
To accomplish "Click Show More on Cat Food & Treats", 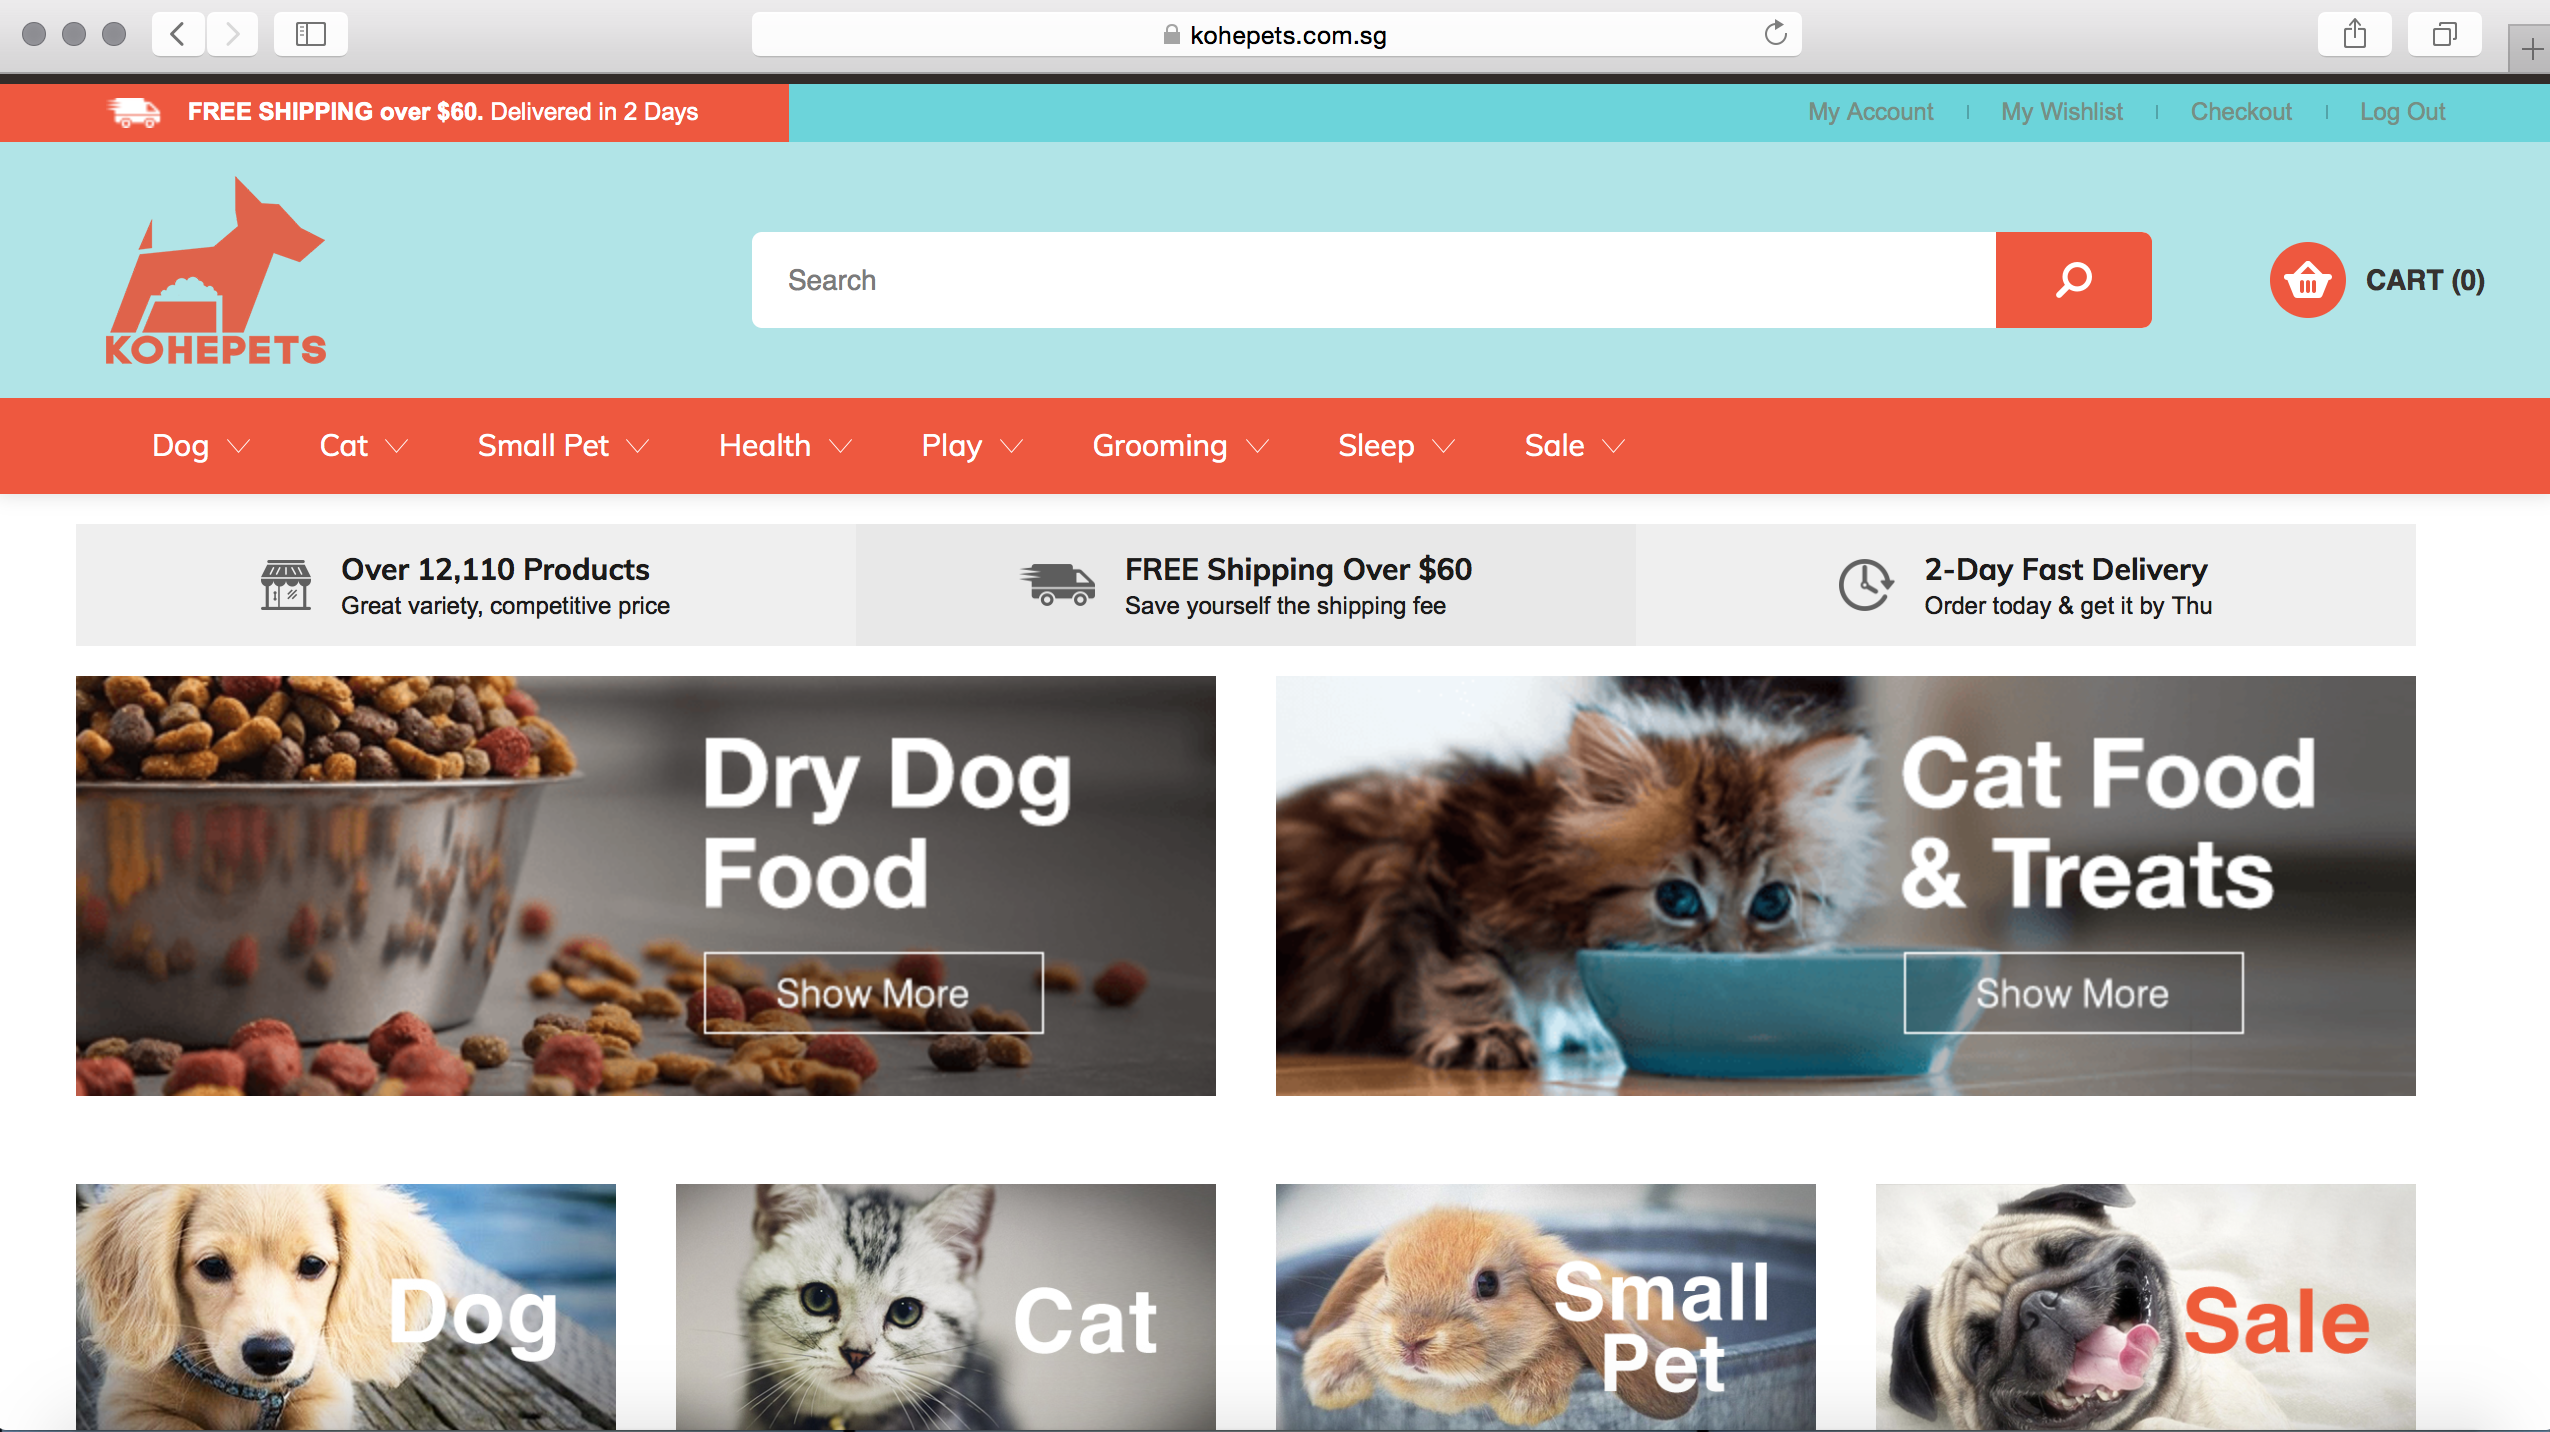I will pyautogui.click(x=2073, y=993).
